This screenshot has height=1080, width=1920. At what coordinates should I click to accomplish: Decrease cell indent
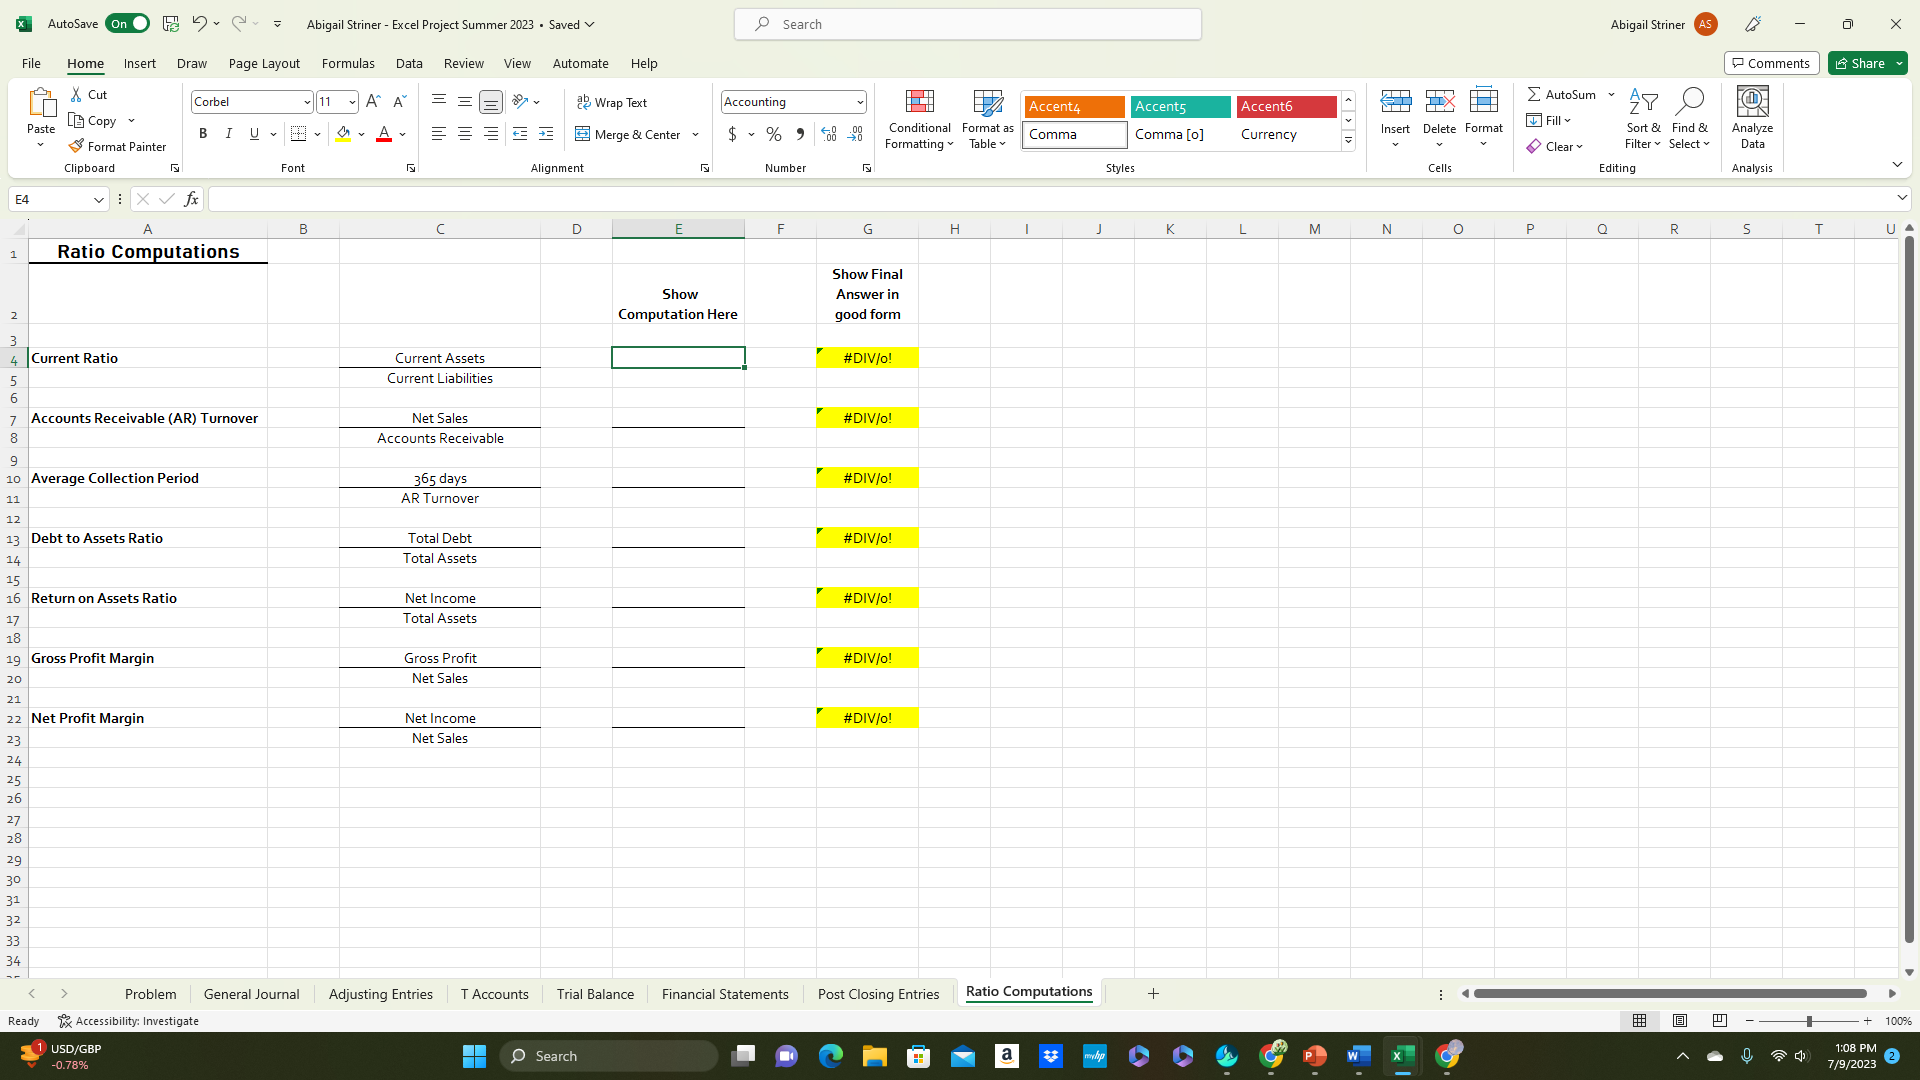[x=520, y=134]
